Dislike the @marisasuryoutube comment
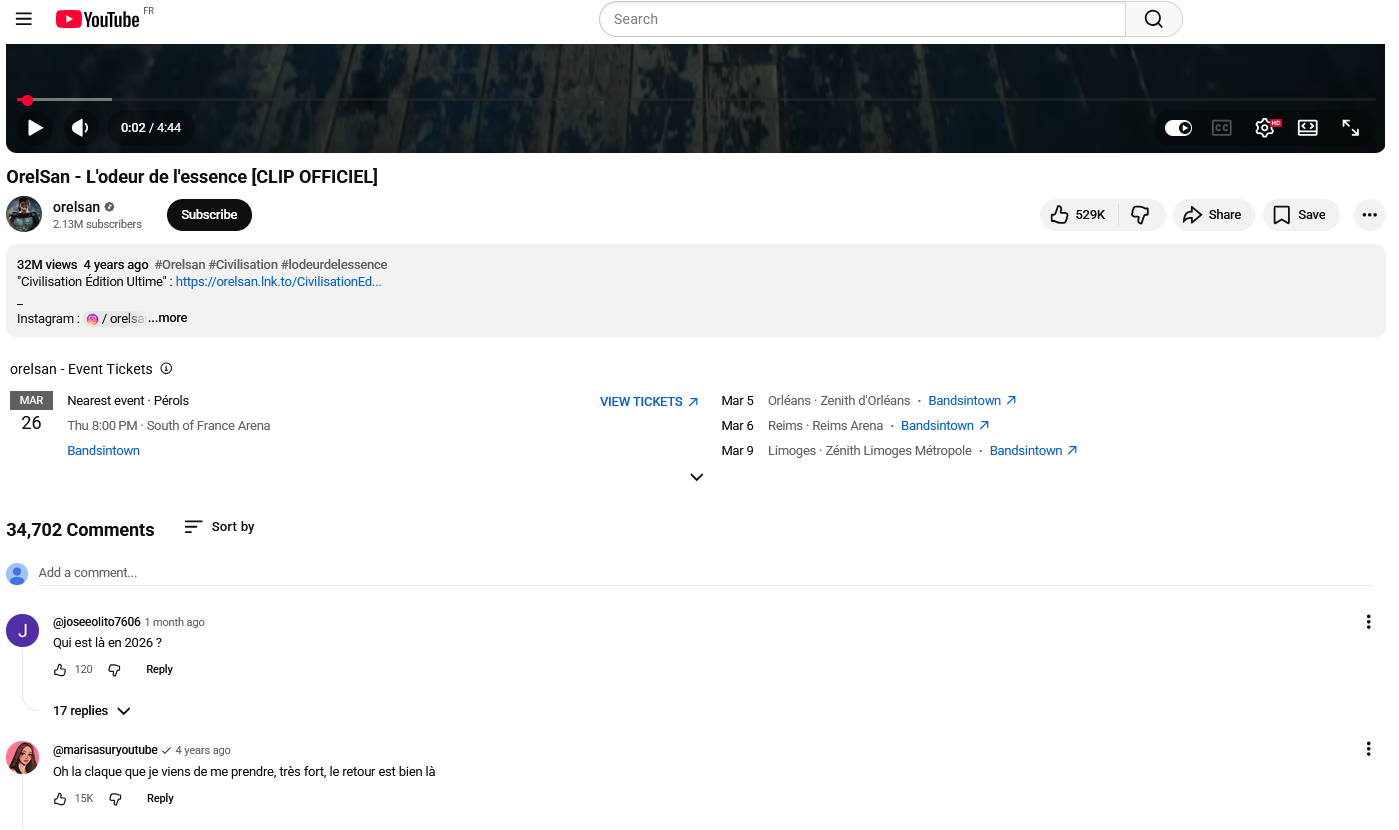1399x830 pixels. coord(115,799)
